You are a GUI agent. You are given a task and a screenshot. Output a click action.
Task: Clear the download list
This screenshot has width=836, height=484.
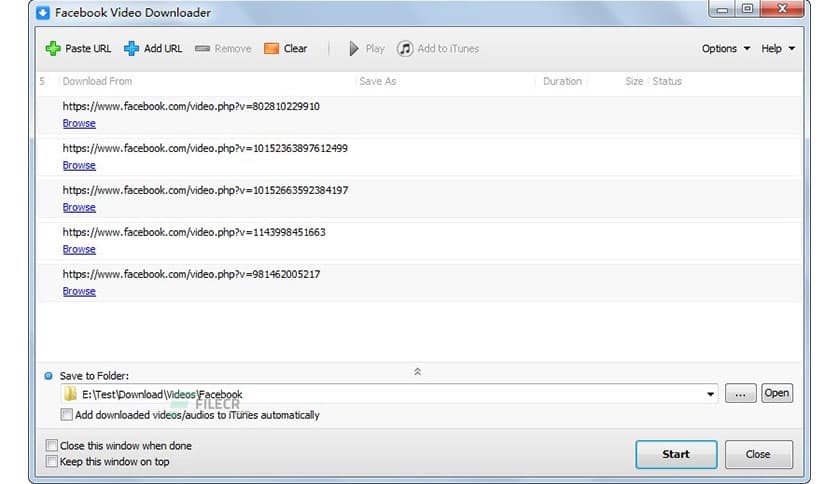(286, 49)
